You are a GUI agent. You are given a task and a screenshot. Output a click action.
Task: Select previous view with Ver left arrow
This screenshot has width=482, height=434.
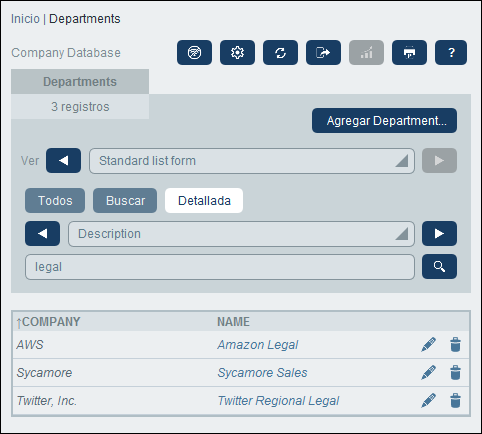pyautogui.click(x=63, y=161)
